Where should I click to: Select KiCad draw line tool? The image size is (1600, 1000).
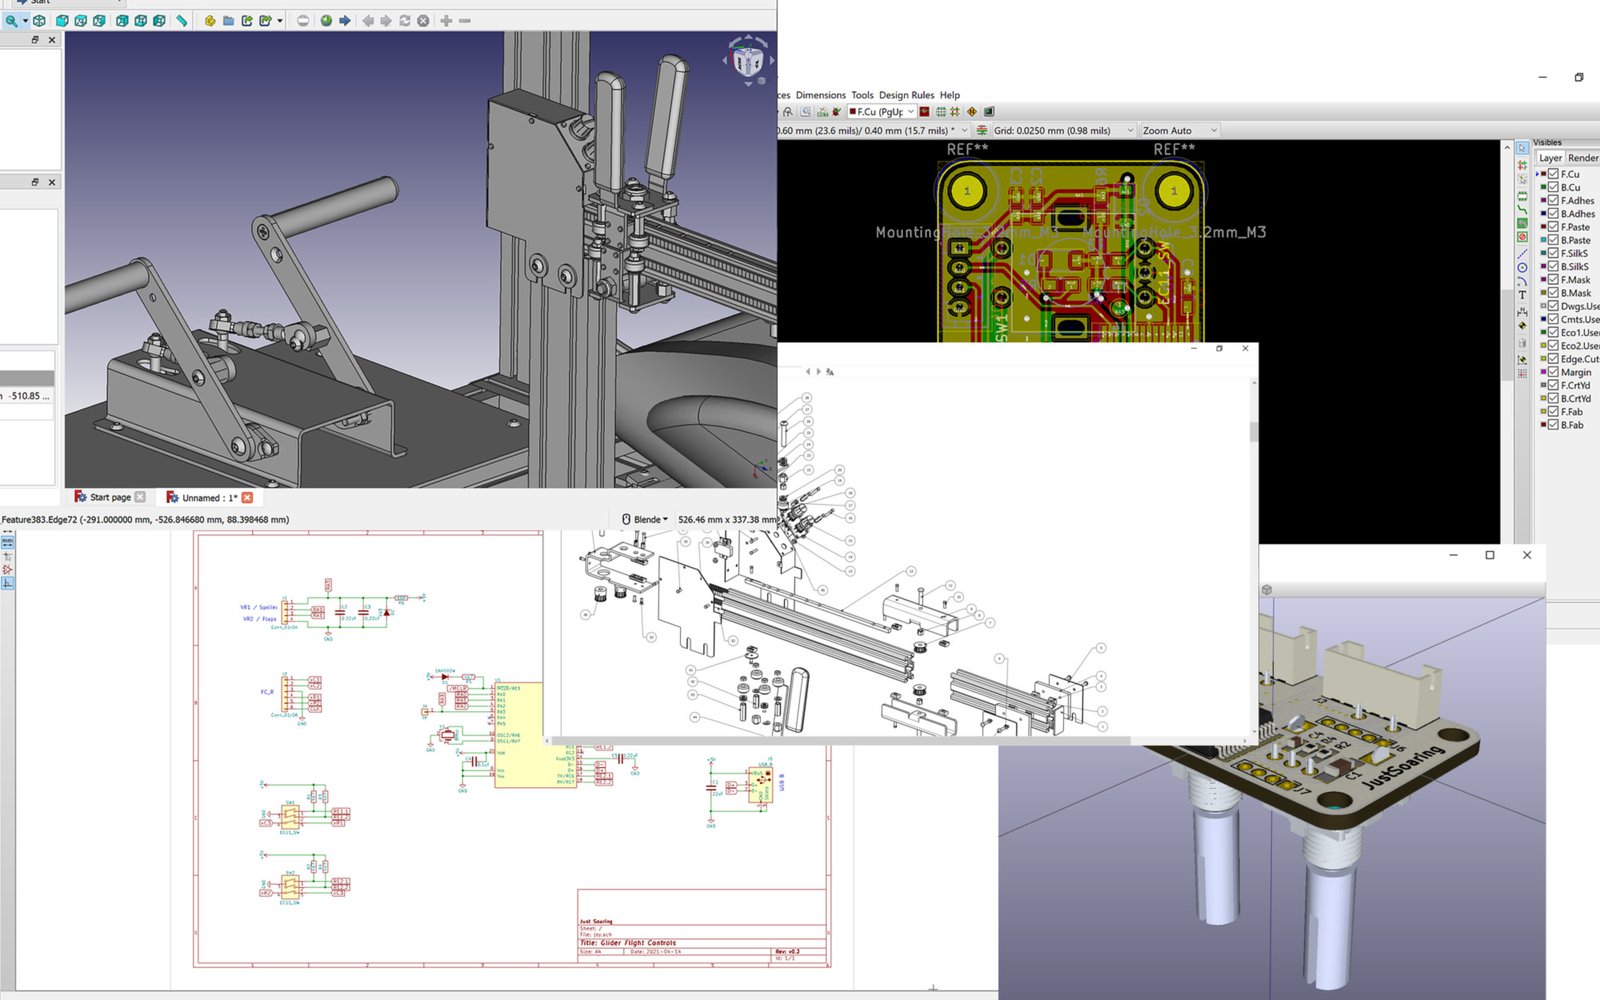tap(1522, 253)
